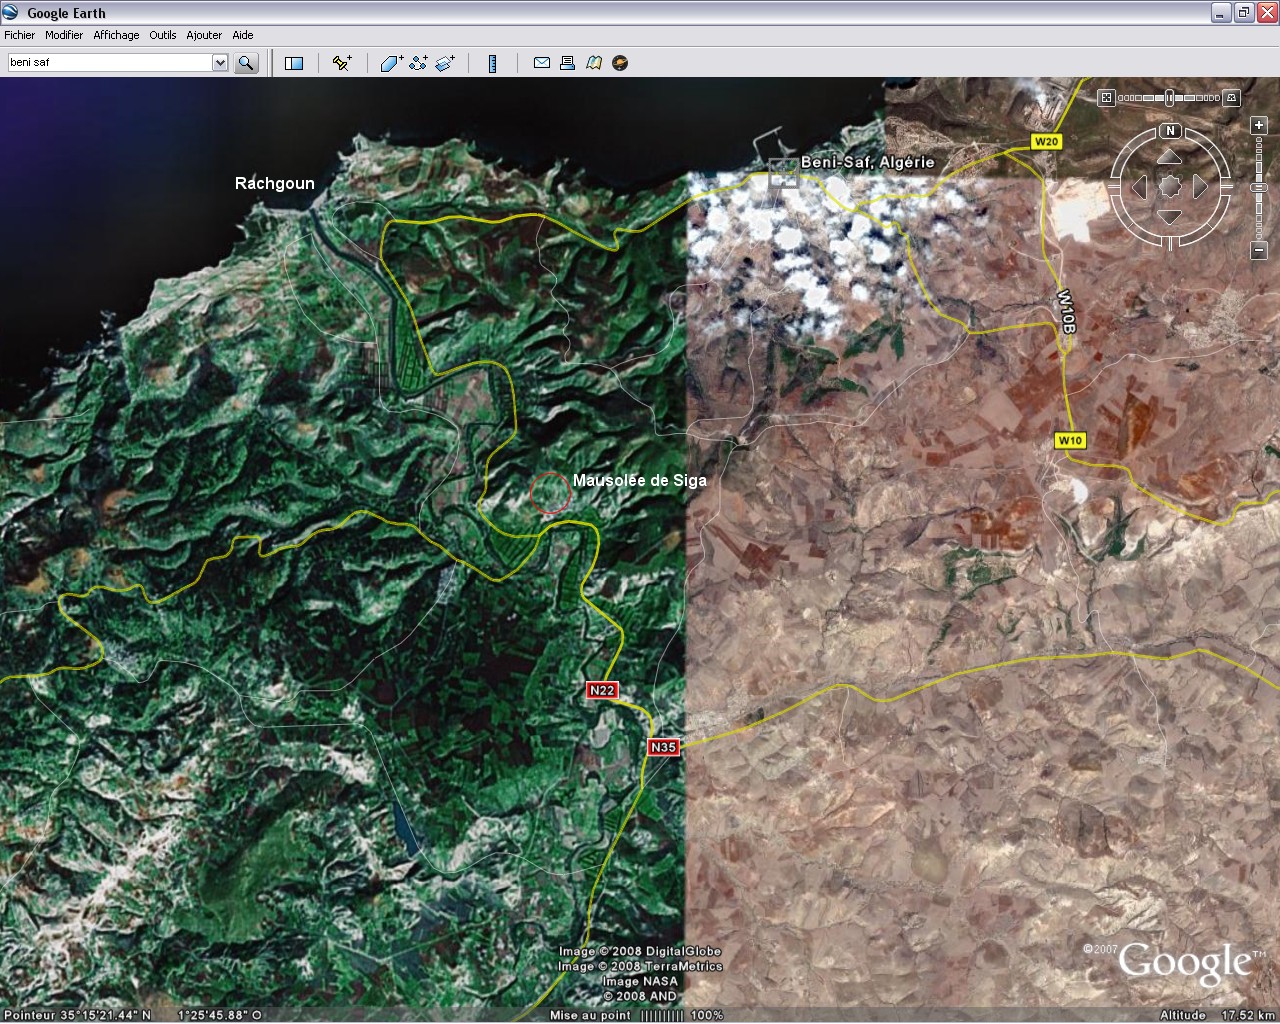Click the add image overlay icon

445,63
